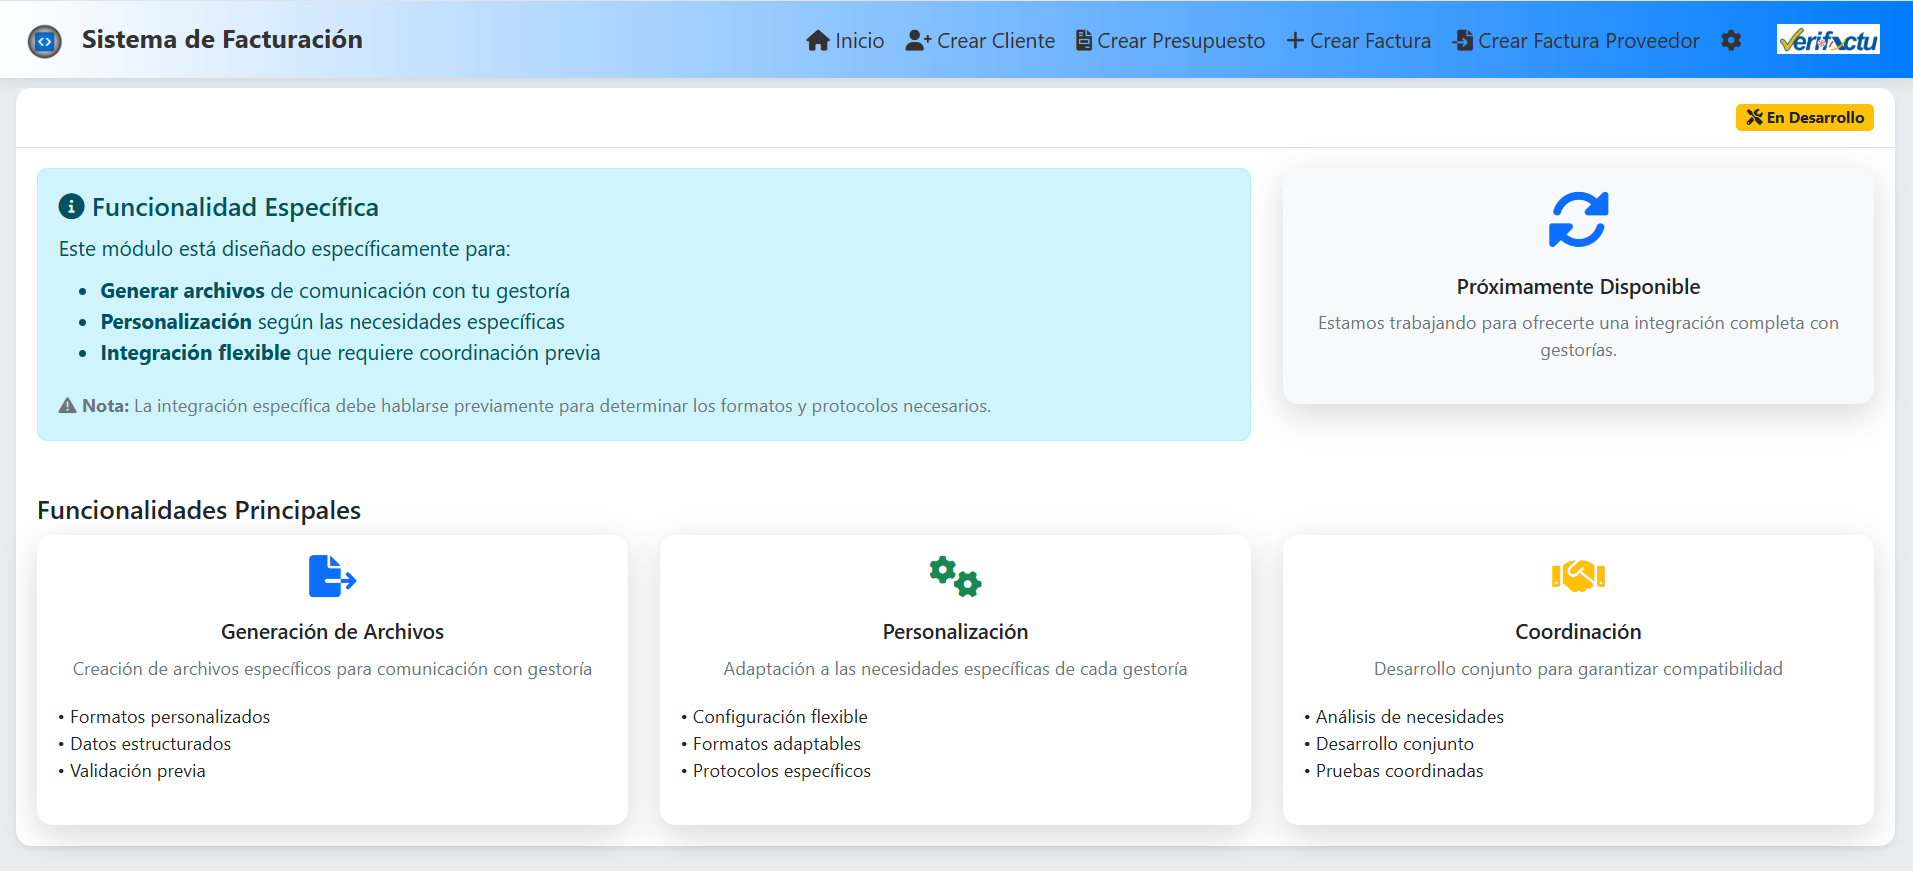Open Crear Cliente from the navbar
The width and height of the screenshot is (1913, 871).
[980, 40]
